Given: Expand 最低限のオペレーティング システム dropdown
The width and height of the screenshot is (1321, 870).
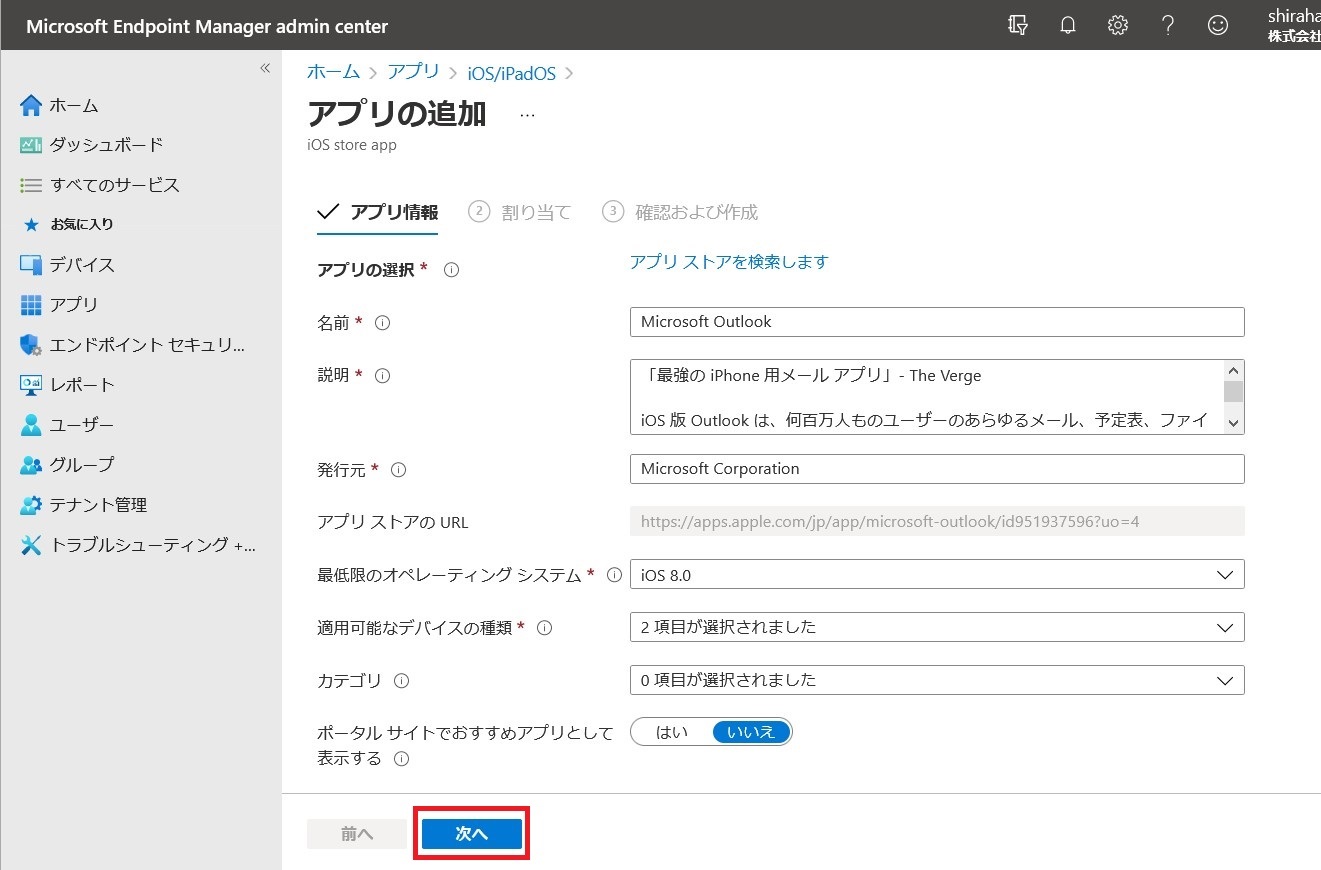Looking at the screenshot, I should tap(937, 575).
